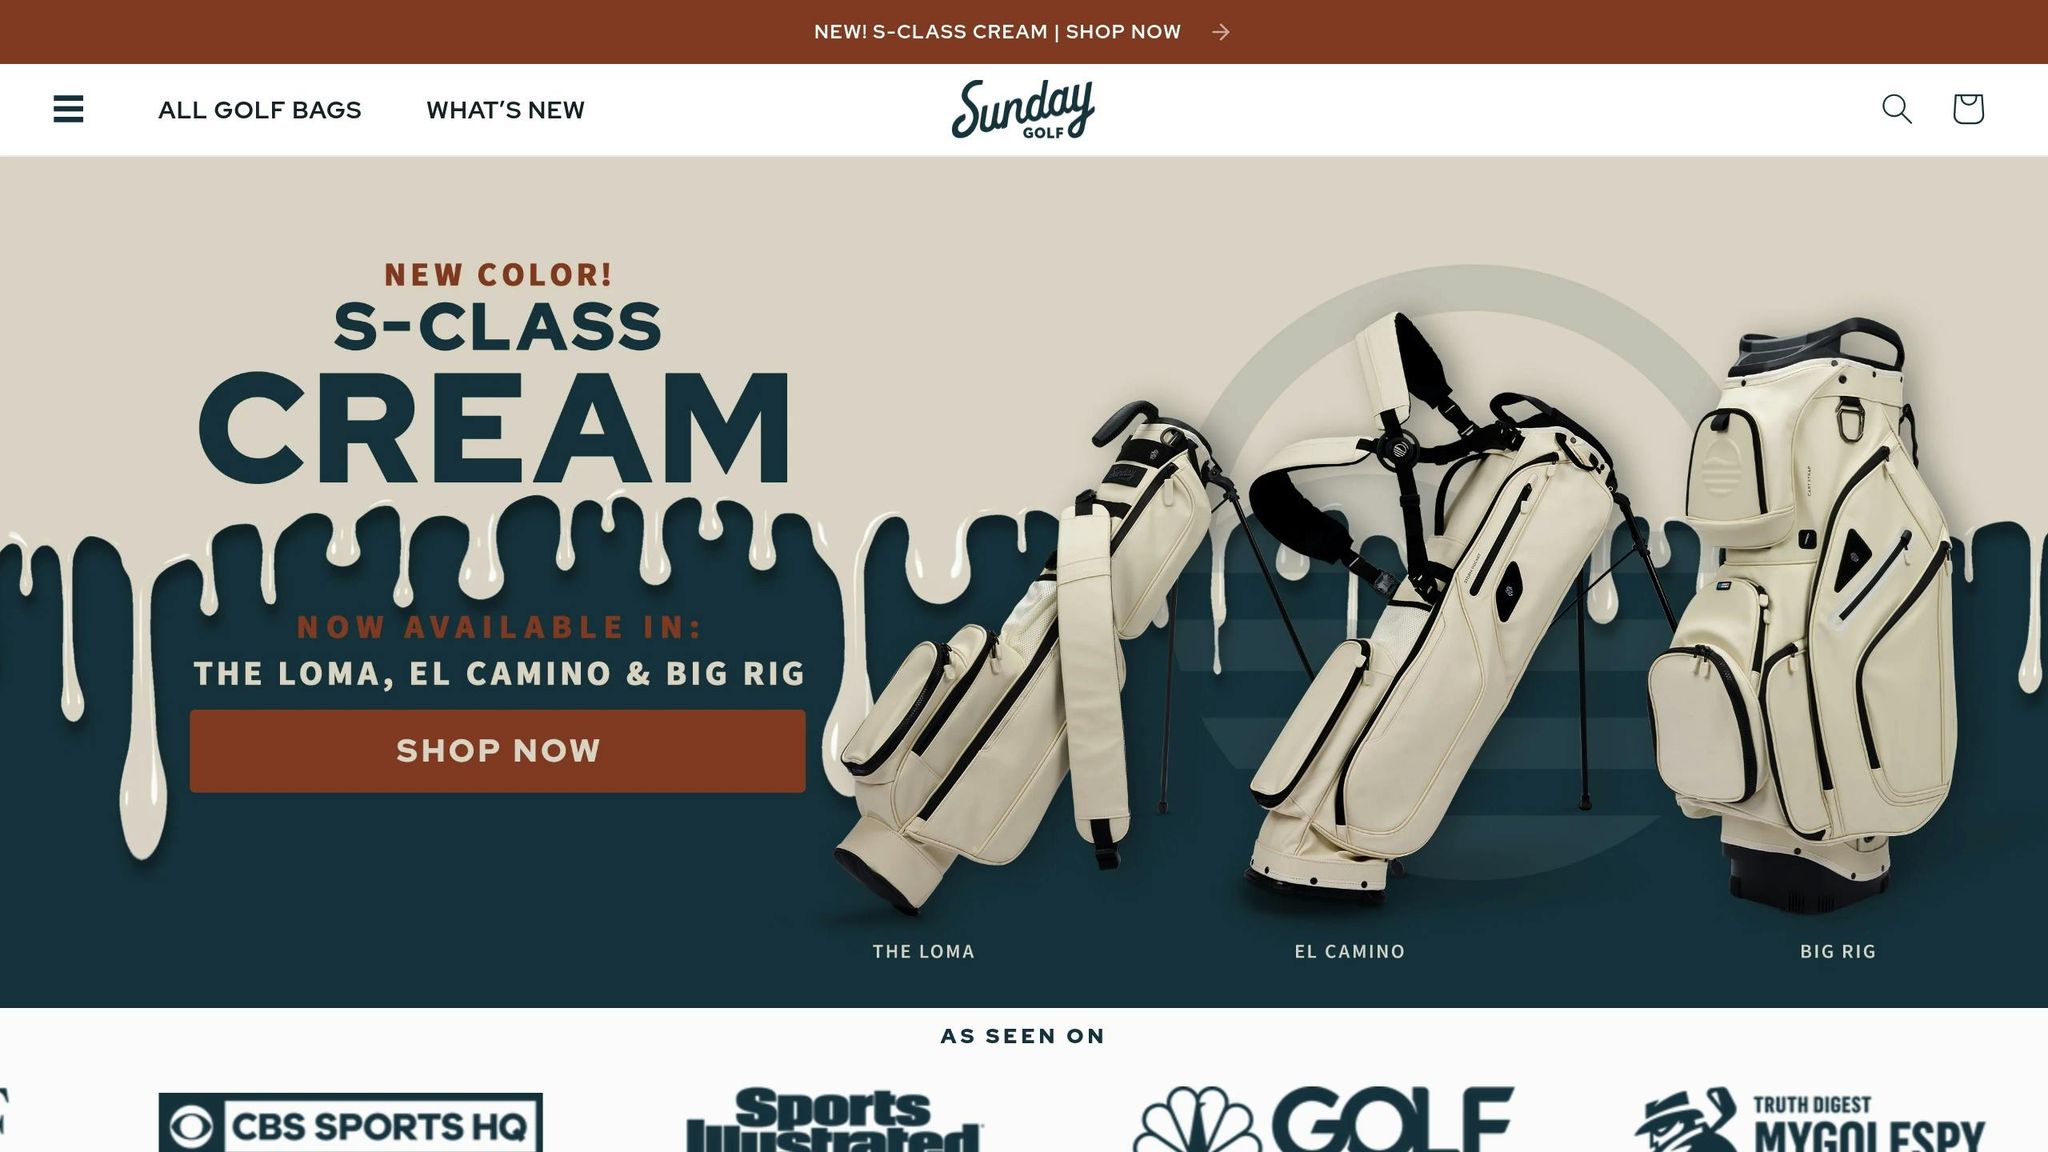Open the What's New menu item
This screenshot has height=1152, width=2048.
pyautogui.click(x=505, y=110)
